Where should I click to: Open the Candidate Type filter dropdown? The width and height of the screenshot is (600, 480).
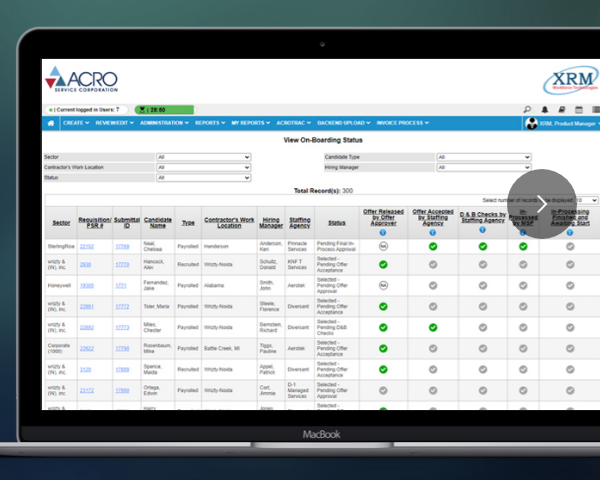pyautogui.click(x=483, y=157)
